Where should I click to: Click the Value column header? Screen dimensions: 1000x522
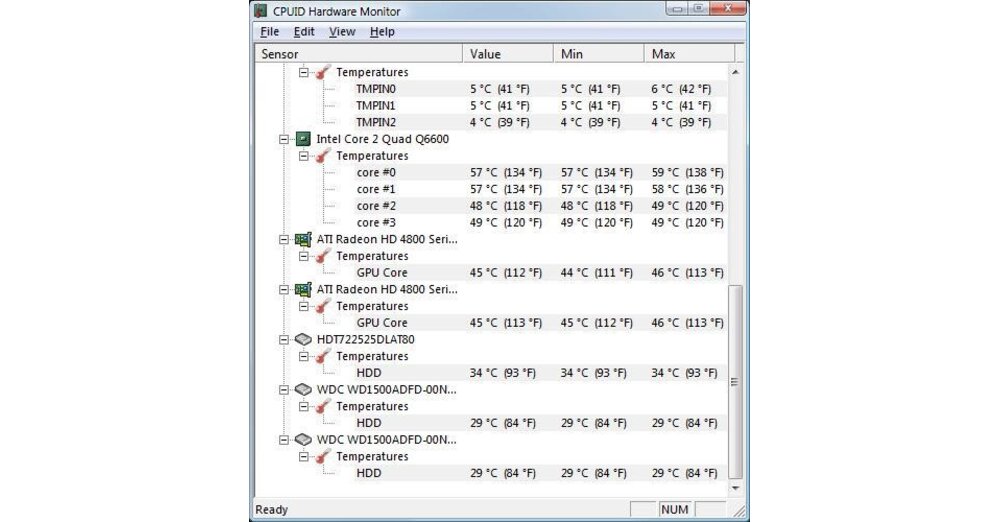click(x=508, y=54)
